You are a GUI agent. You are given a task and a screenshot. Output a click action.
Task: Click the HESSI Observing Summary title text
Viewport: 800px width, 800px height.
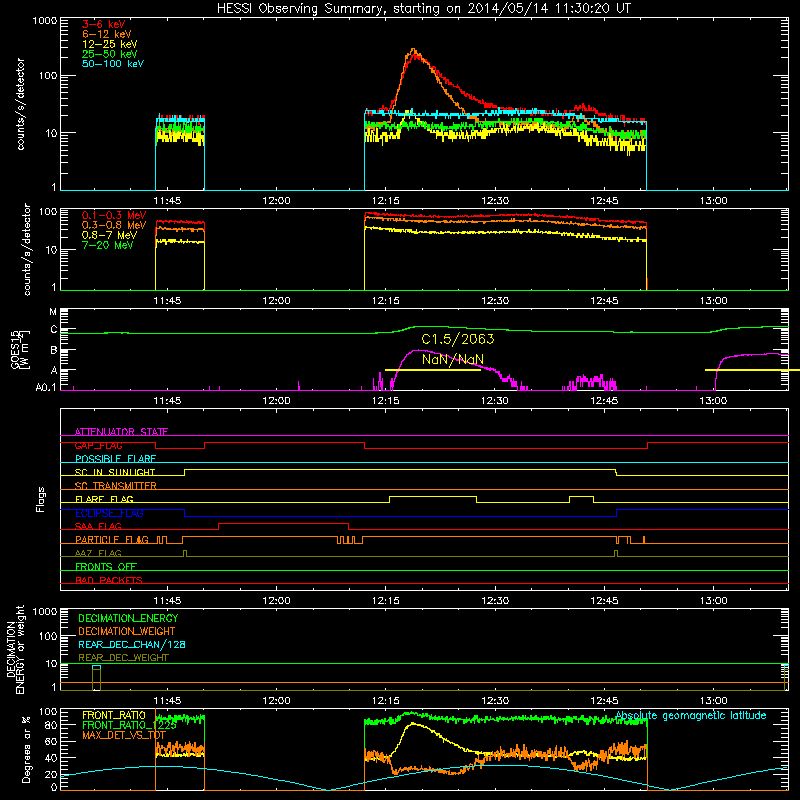tap(424, 9)
